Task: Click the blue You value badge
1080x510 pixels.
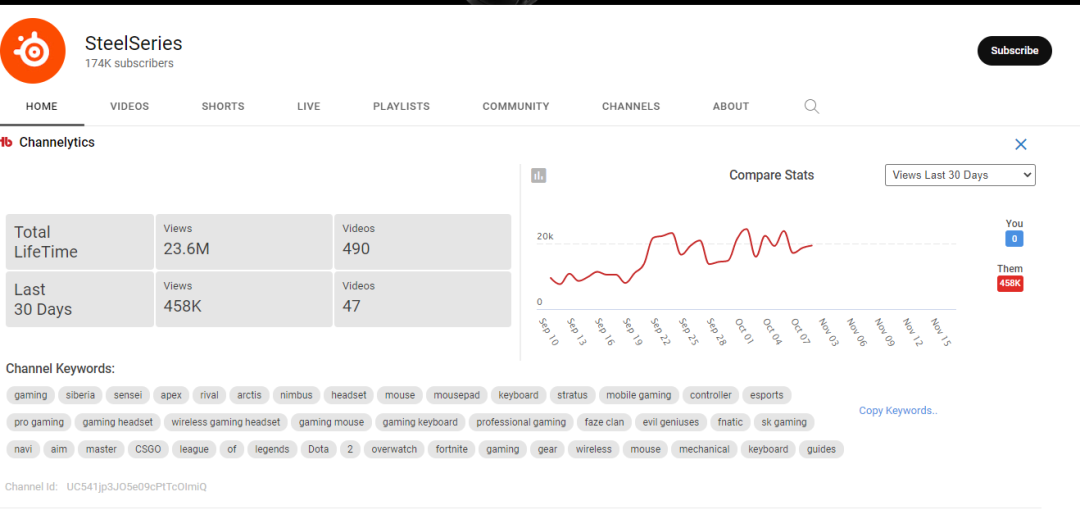Action: (1014, 239)
